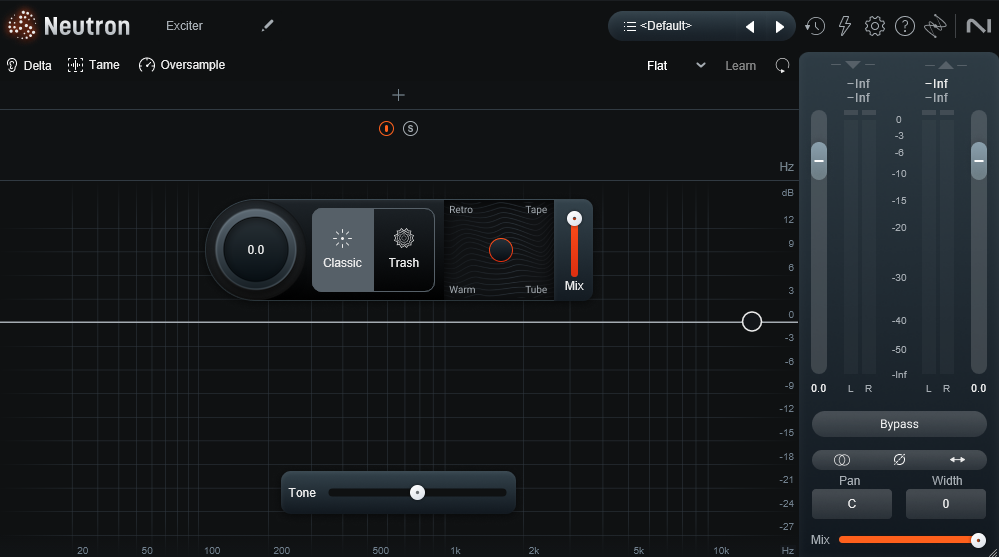Click the Retro corner label
999x557 pixels.
(x=461, y=210)
